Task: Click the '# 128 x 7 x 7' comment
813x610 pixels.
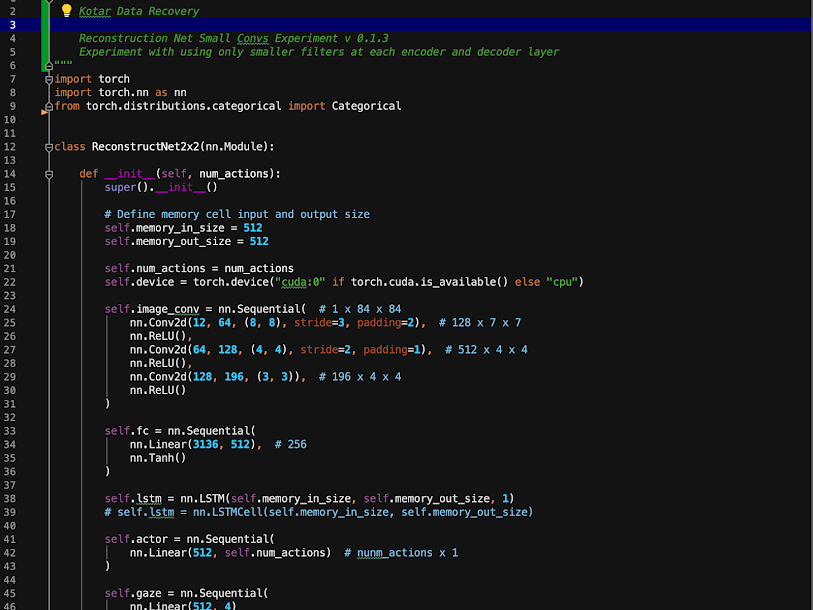Action: (480, 323)
